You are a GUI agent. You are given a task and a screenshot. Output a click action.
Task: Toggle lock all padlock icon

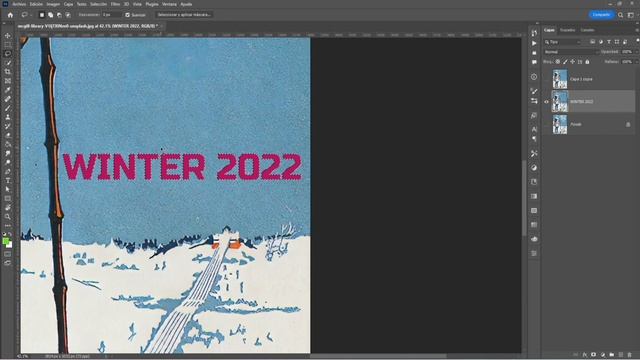click(587, 62)
